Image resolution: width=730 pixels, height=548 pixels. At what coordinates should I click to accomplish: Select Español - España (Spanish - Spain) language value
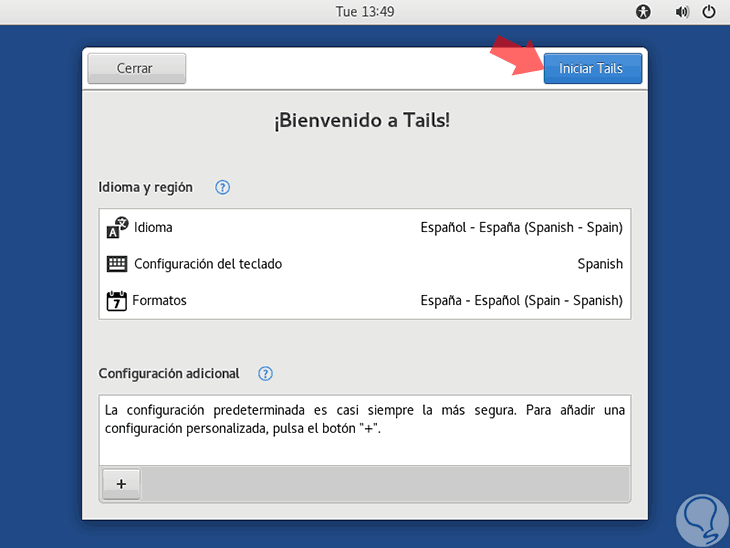point(521,227)
